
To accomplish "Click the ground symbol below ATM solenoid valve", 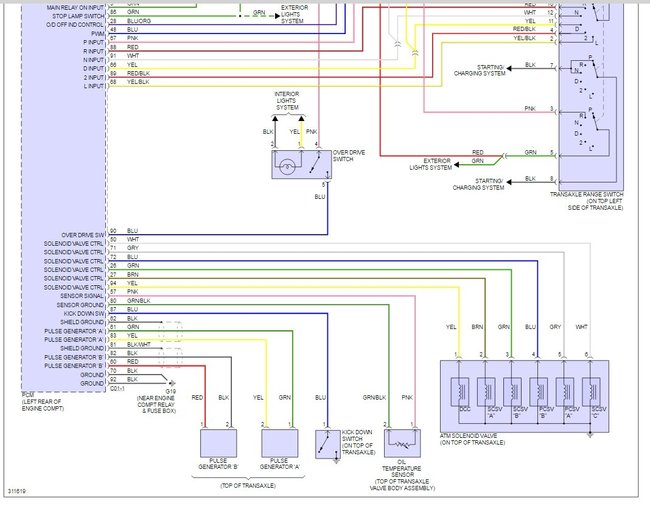I will [590, 435].
